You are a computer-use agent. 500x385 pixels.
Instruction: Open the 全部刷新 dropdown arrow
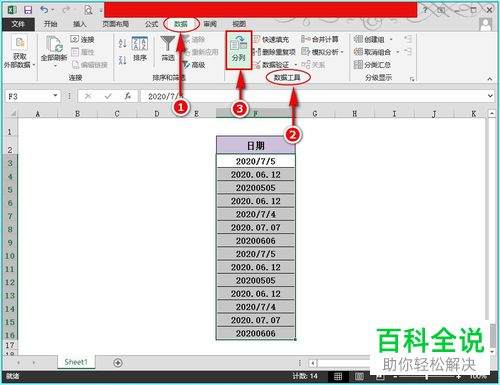[55, 66]
